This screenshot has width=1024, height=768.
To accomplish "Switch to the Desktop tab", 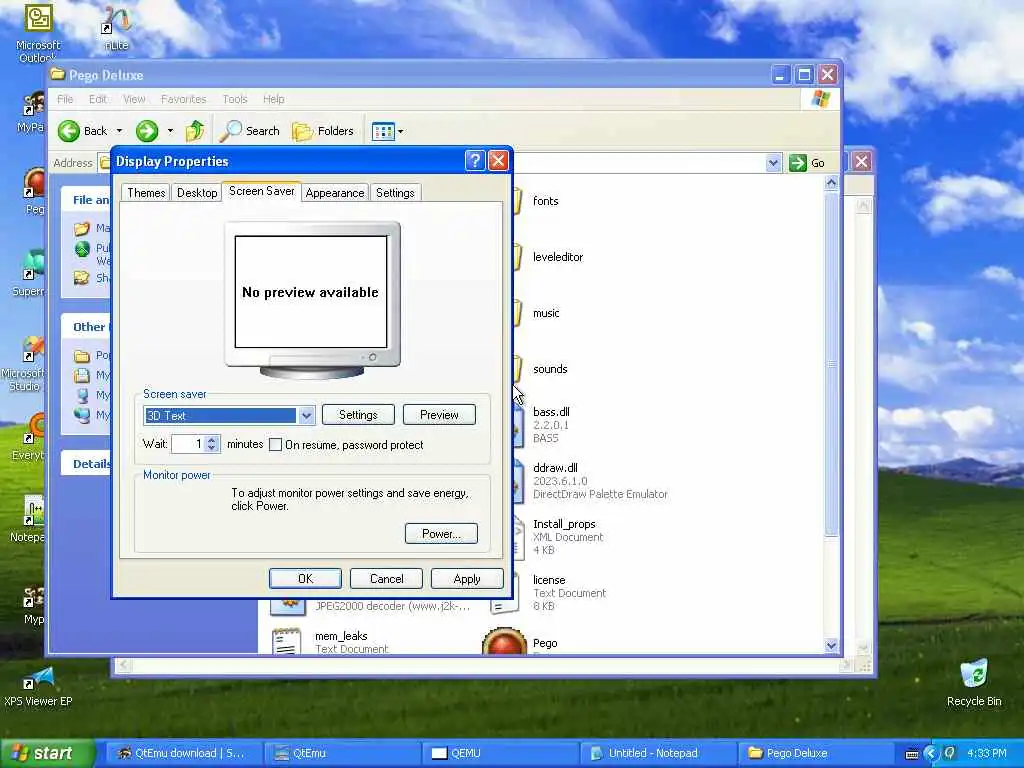I will 197,193.
